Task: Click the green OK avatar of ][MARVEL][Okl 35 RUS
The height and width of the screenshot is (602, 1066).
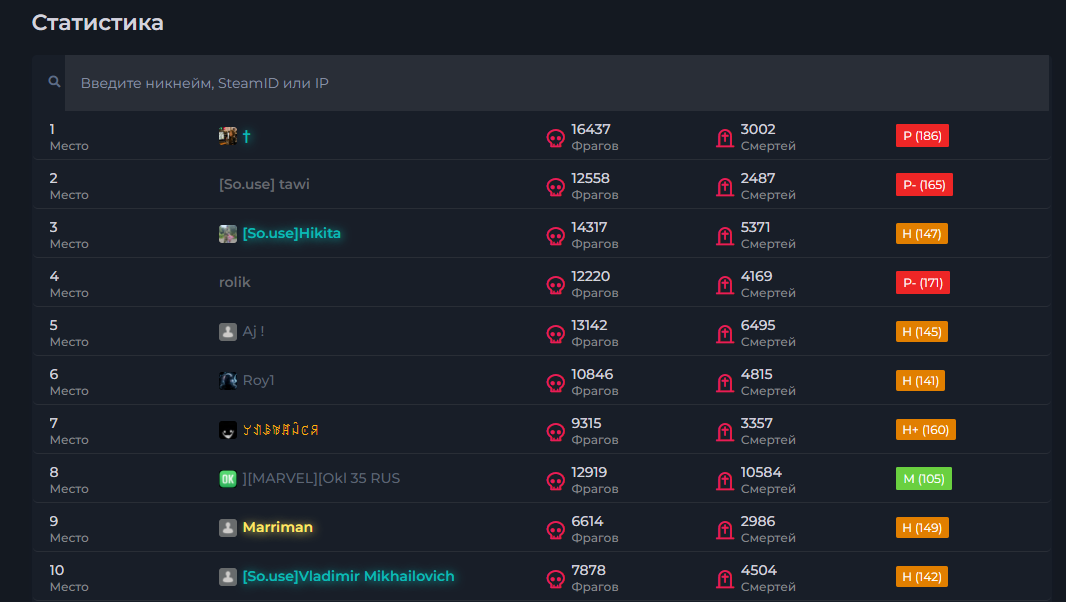Action: point(228,479)
